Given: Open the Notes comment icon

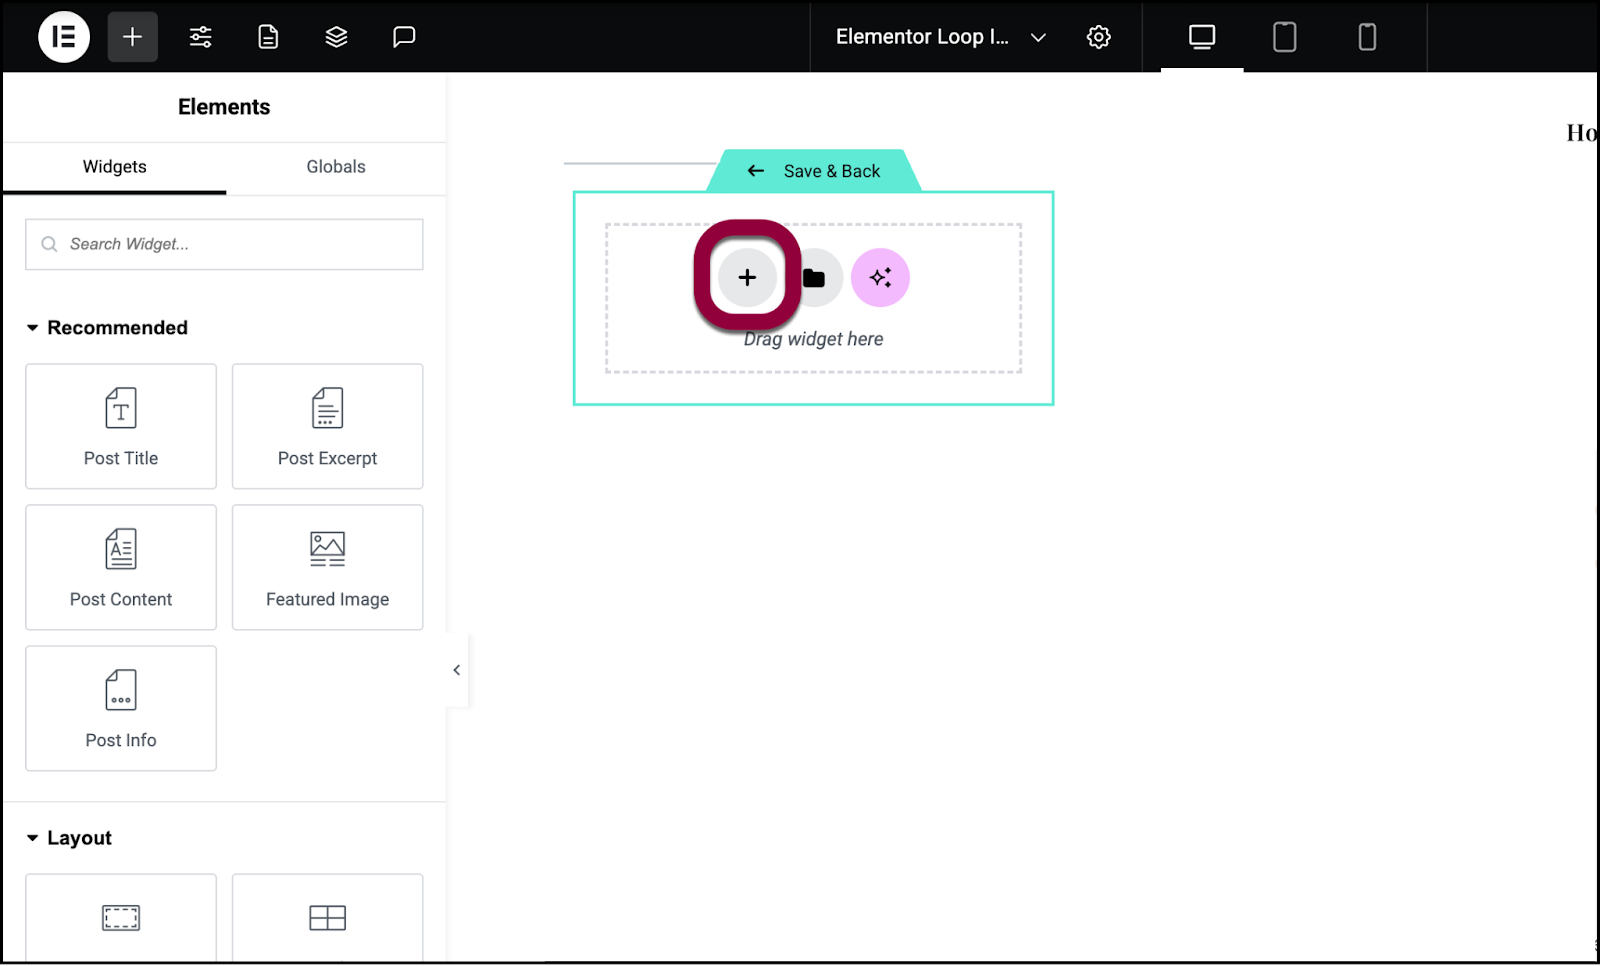Looking at the screenshot, I should pos(404,37).
